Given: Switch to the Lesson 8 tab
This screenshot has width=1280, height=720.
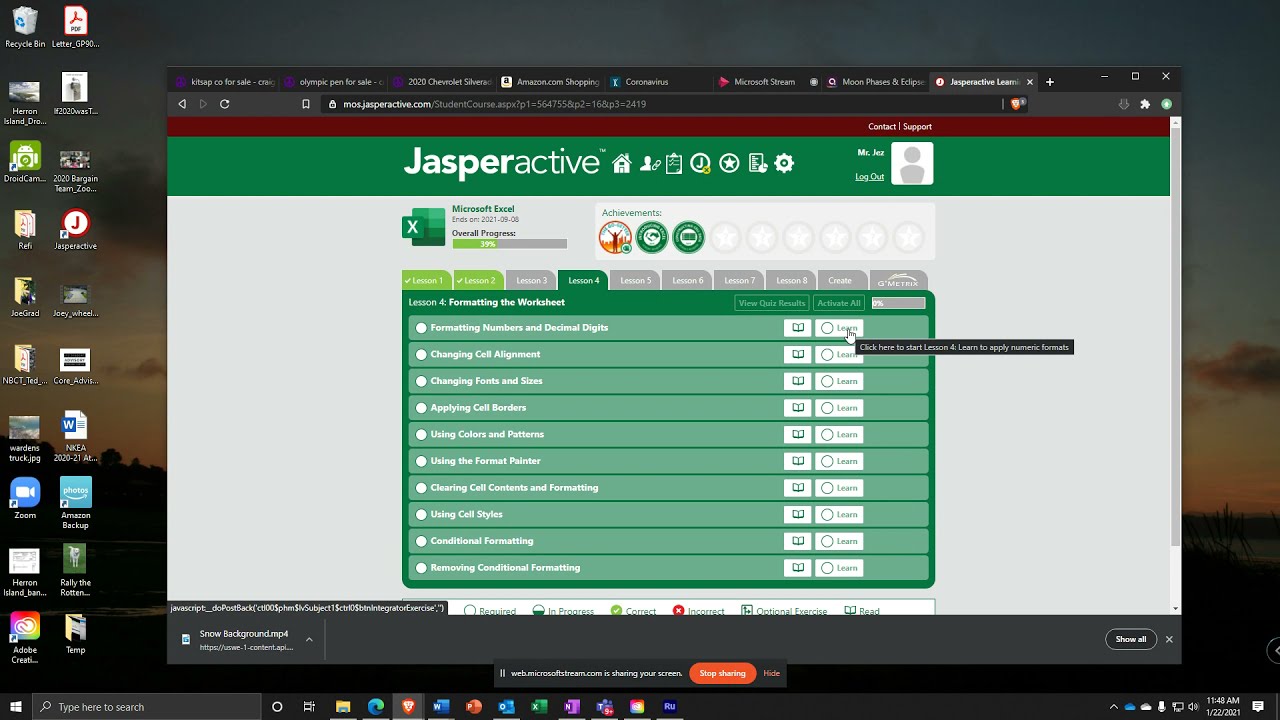Looking at the screenshot, I should pyautogui.click(x=791, y=280).
